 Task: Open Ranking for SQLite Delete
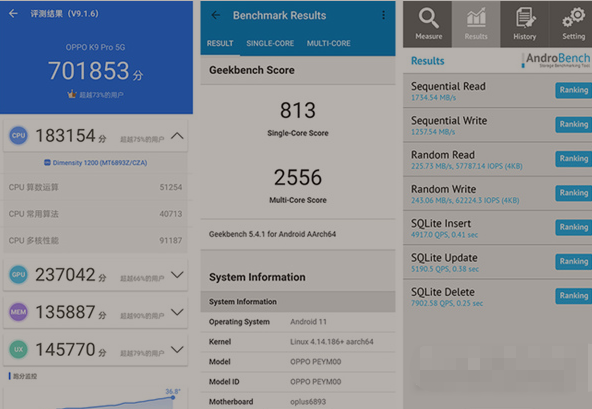coord(574,296)
